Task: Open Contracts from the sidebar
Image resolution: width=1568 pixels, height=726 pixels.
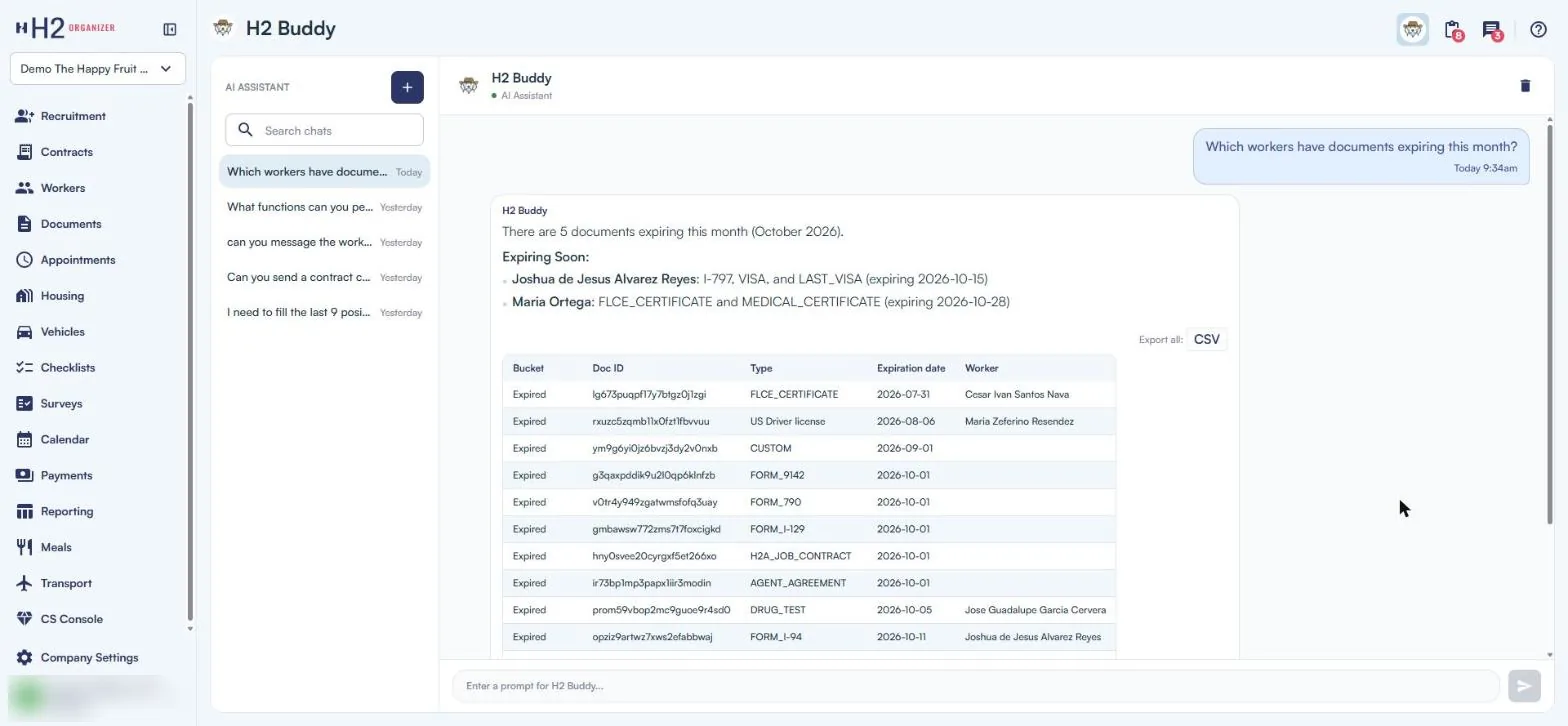Action: (66, 152)
